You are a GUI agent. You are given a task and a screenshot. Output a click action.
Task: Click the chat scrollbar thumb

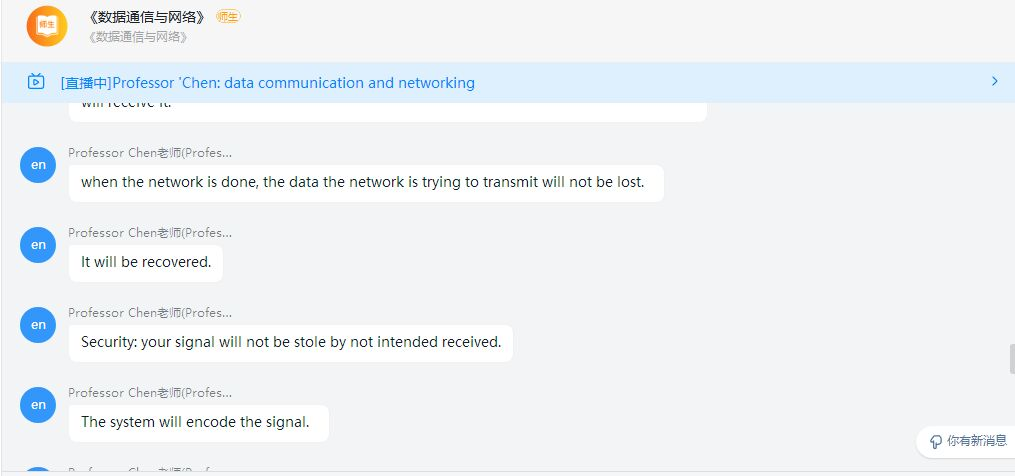point(1011,358)
